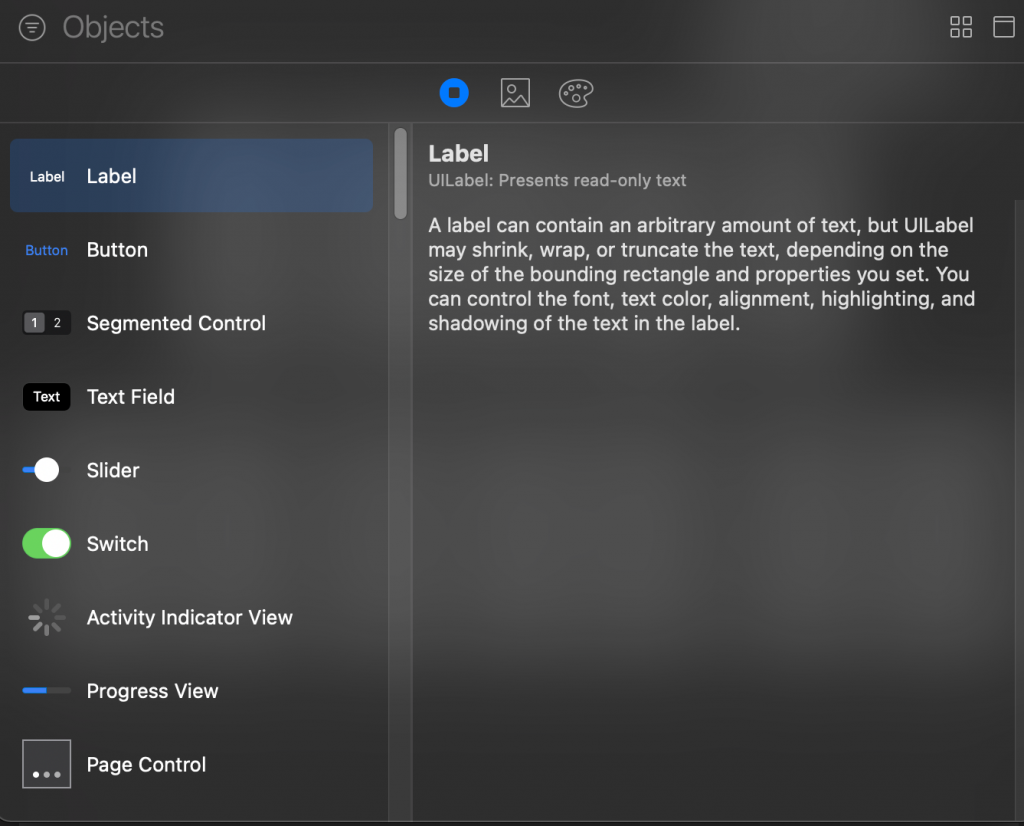Click the window panel toggle icon
This screenshot has width=1024, height=826.
[1003, 27]
